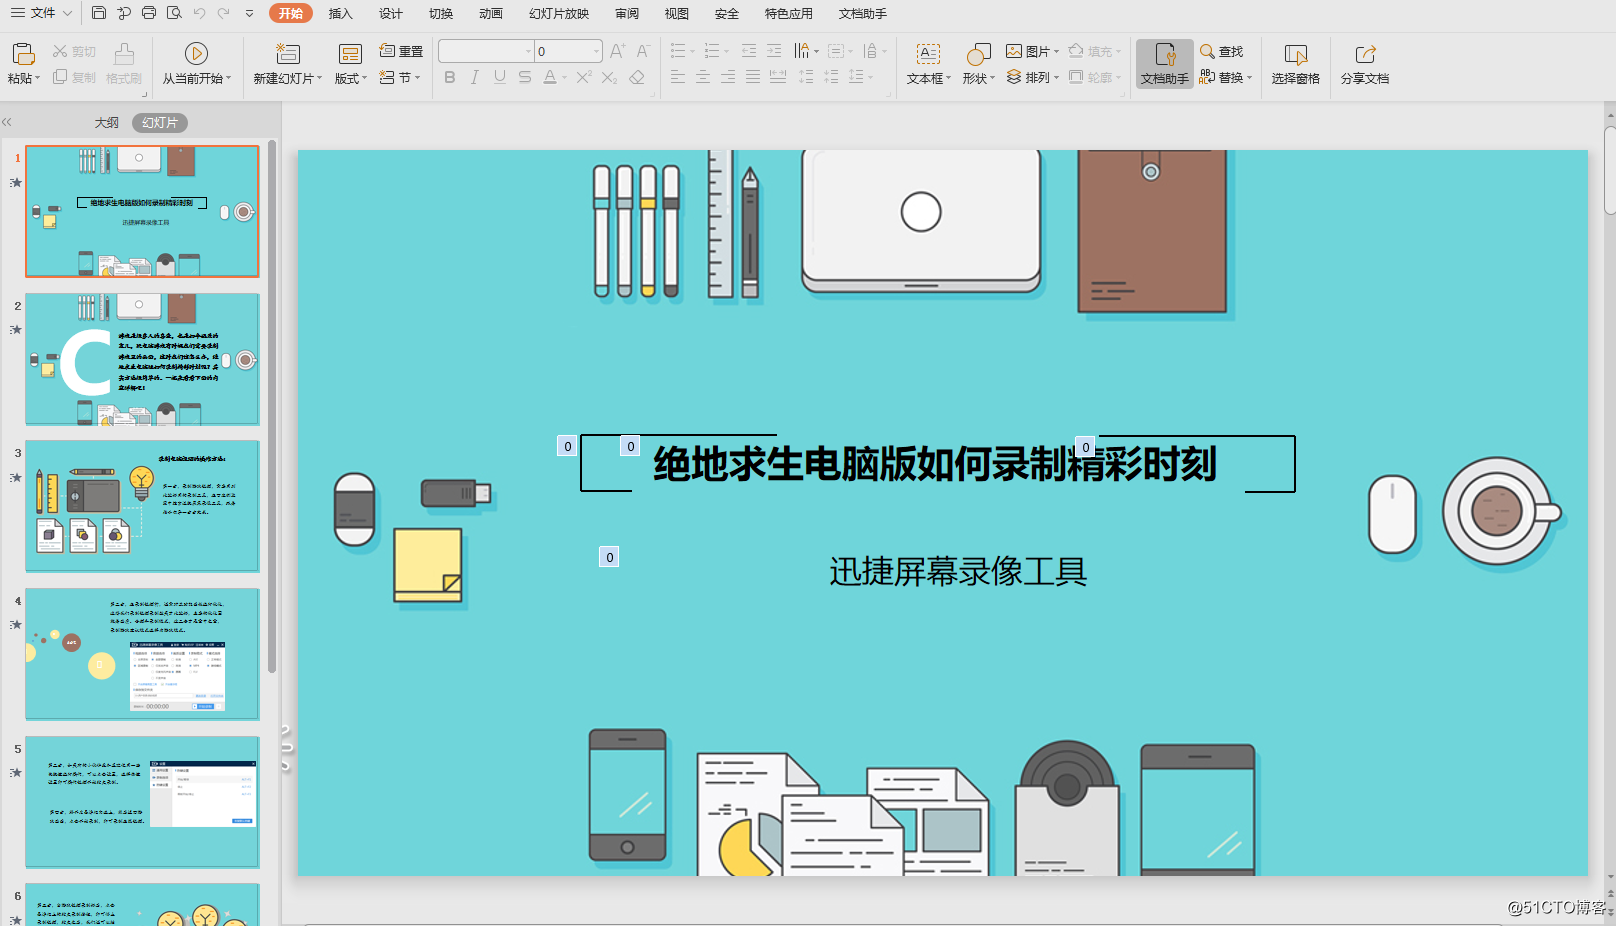Click the Undo arrow icon
The width and height of the screenshot is (1616, 926).
click(199, 13)
